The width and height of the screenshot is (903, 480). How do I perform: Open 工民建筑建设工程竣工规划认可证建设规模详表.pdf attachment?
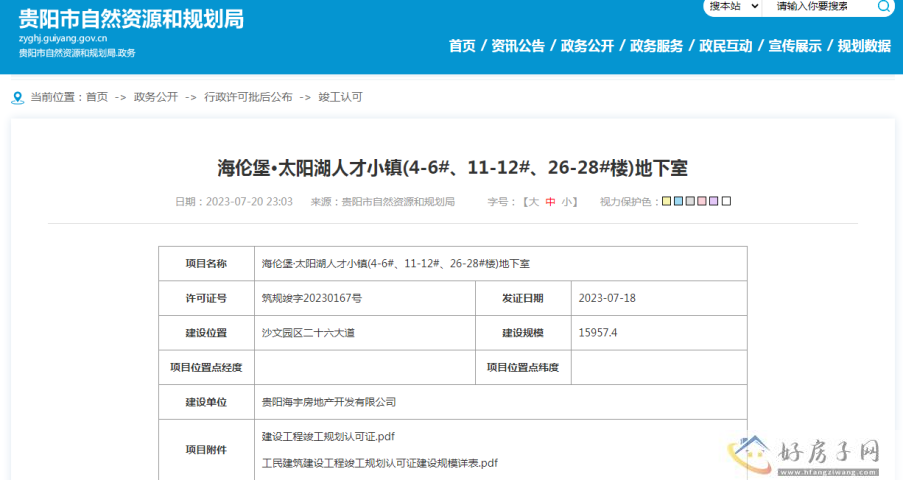pos(380,463)
